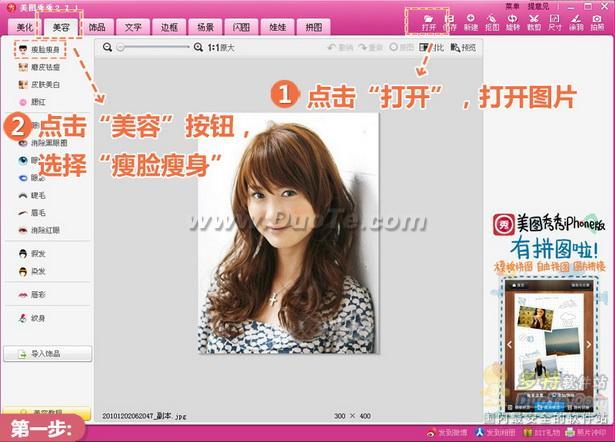Click the 预览 (Preview) button
This screenshot has width=615, height=442.
point(463,47)
